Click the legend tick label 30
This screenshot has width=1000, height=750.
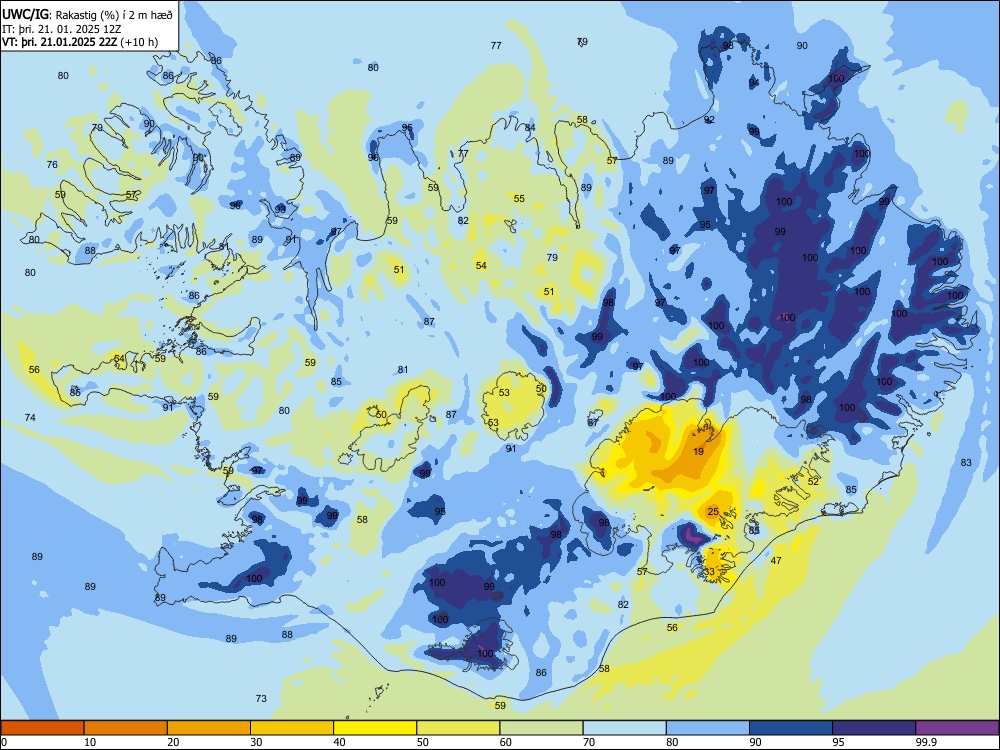pyautogui.click(x=256, y=742)
